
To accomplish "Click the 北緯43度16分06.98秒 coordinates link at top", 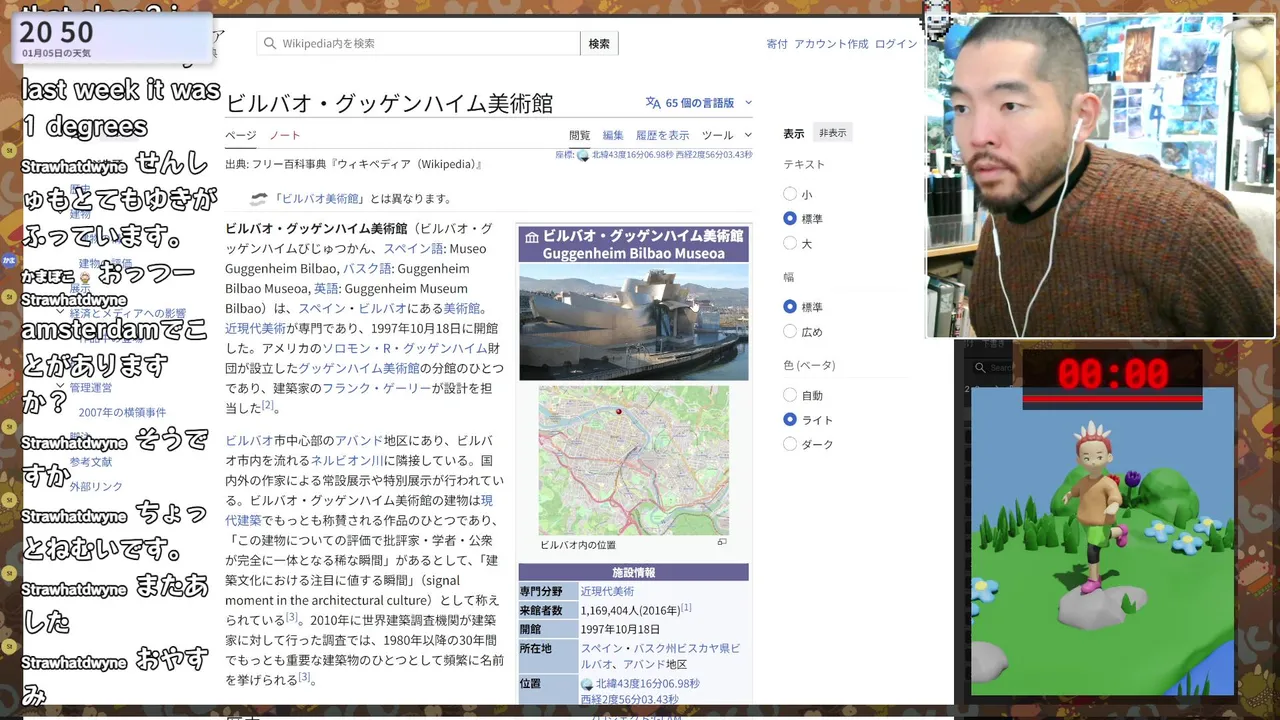I will click(632, 155).
